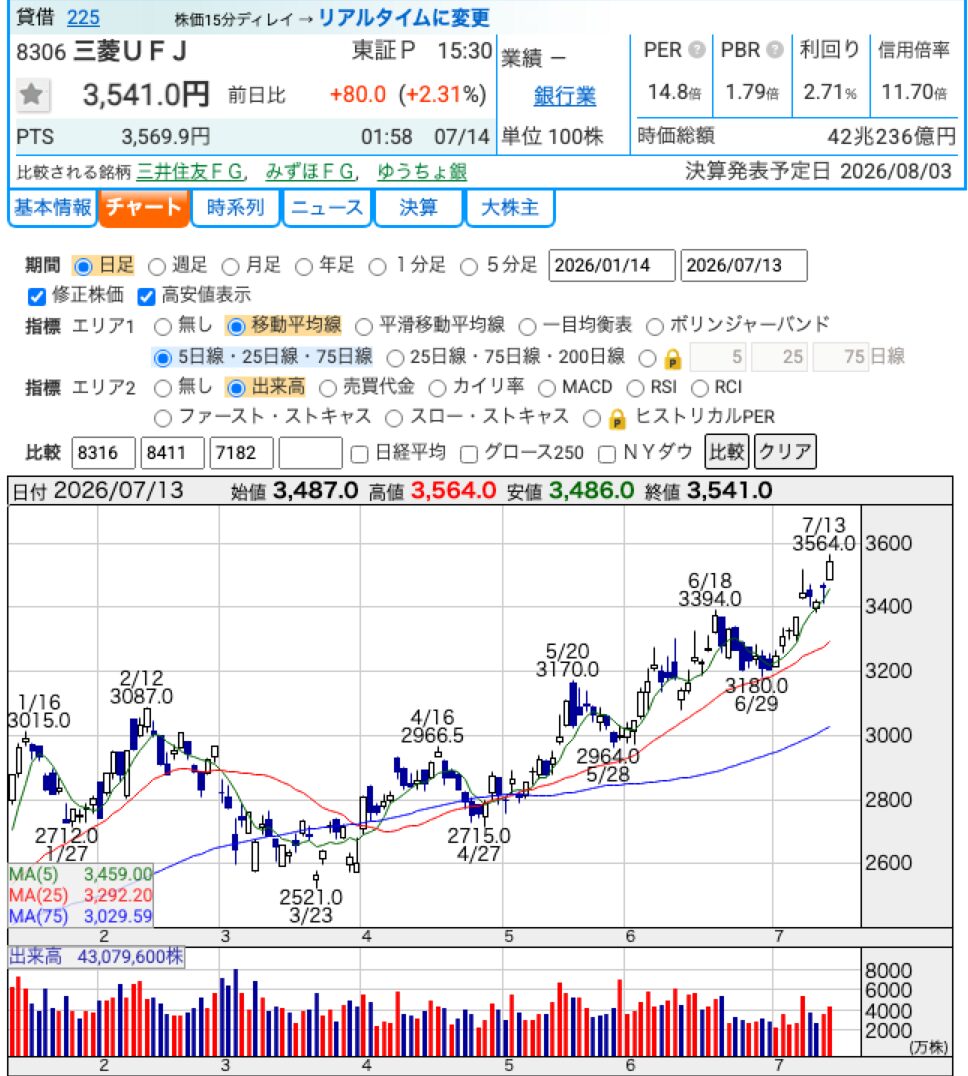Select the 売買代金 indicator option
Viewport: 968px width, 1076px height.
point(327,388)
